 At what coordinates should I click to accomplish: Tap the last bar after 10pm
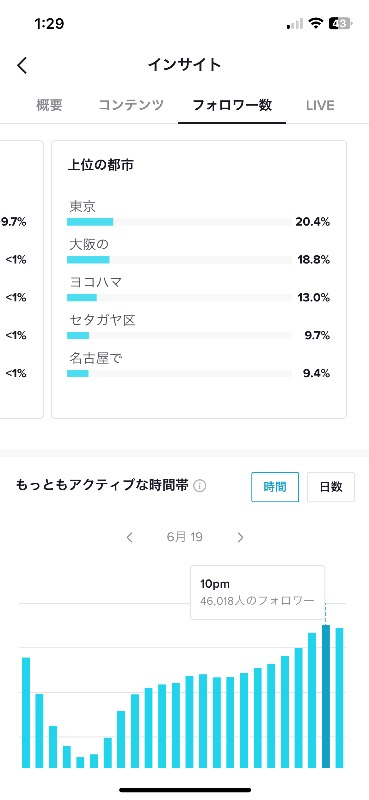[339, 698]
